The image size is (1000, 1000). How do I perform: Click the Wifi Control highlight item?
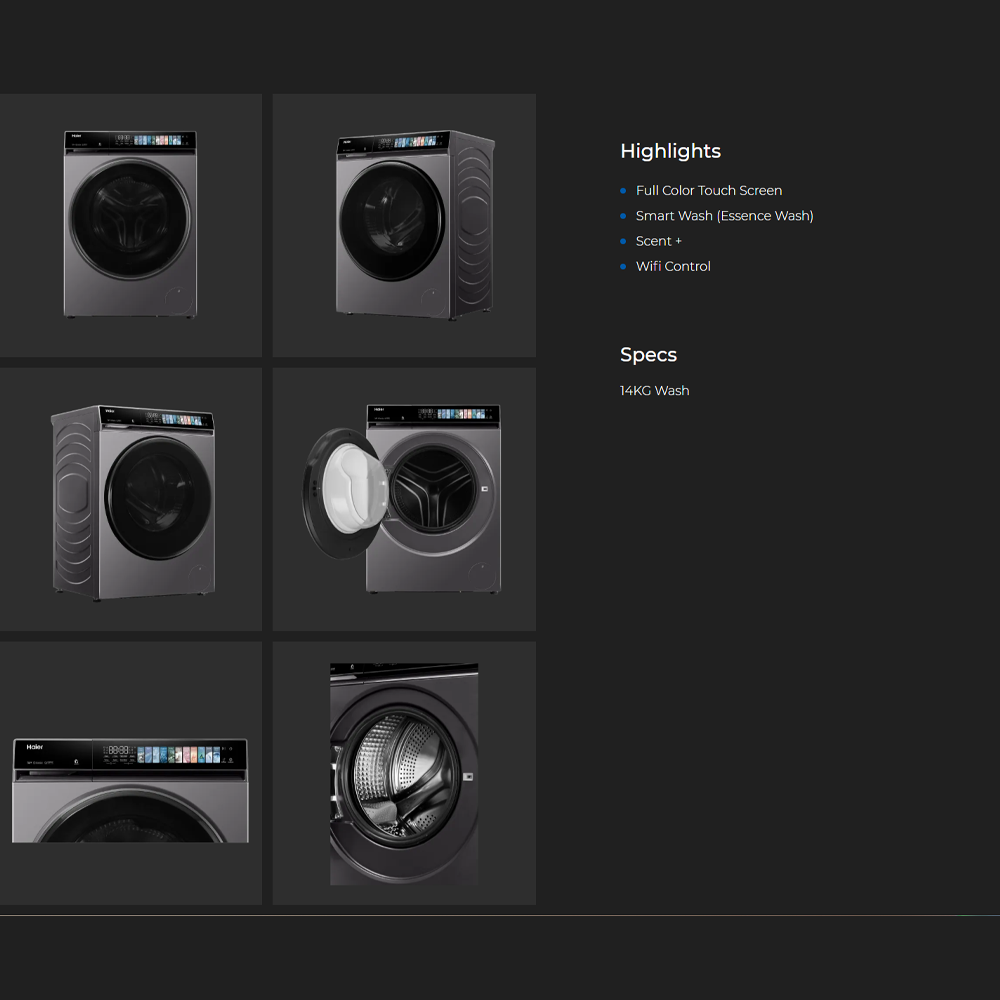(673, 266)
